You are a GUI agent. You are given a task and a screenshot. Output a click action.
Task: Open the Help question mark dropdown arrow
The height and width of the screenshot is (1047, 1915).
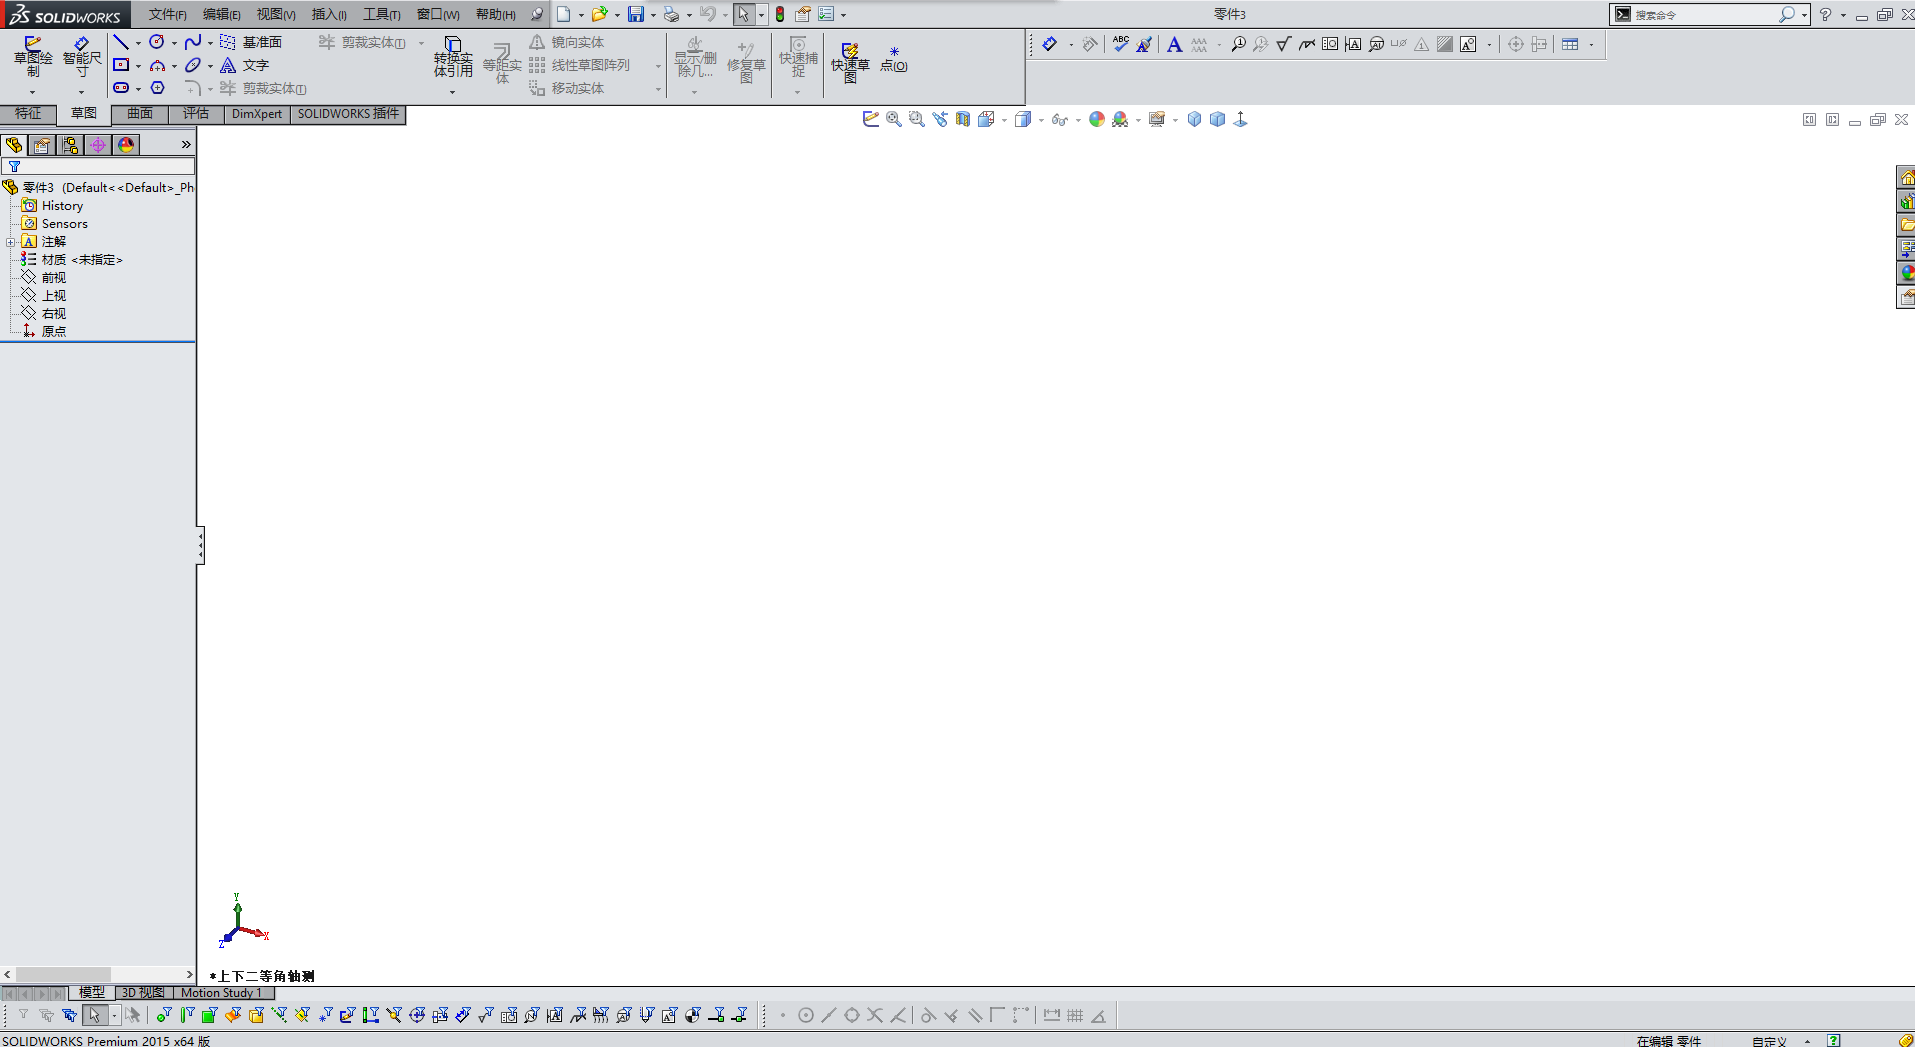click(x=1843, y=15)
